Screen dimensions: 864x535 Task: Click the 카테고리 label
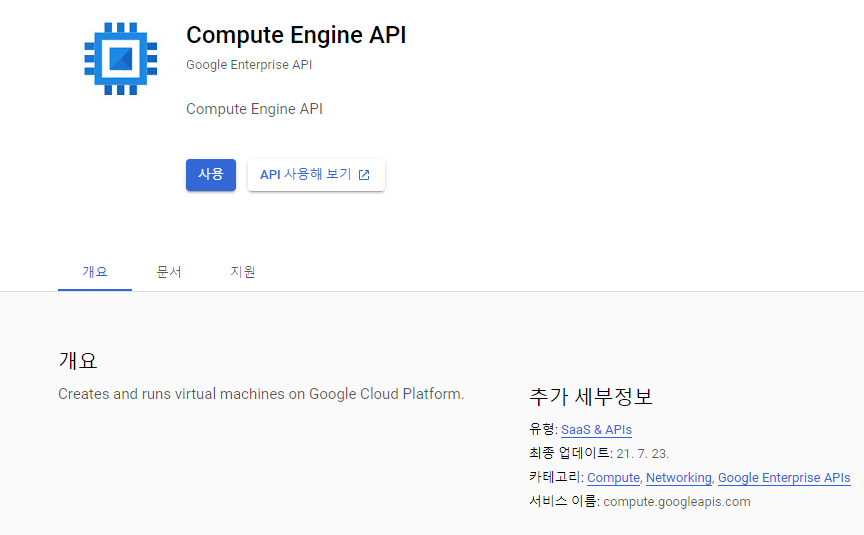point(556,477)
